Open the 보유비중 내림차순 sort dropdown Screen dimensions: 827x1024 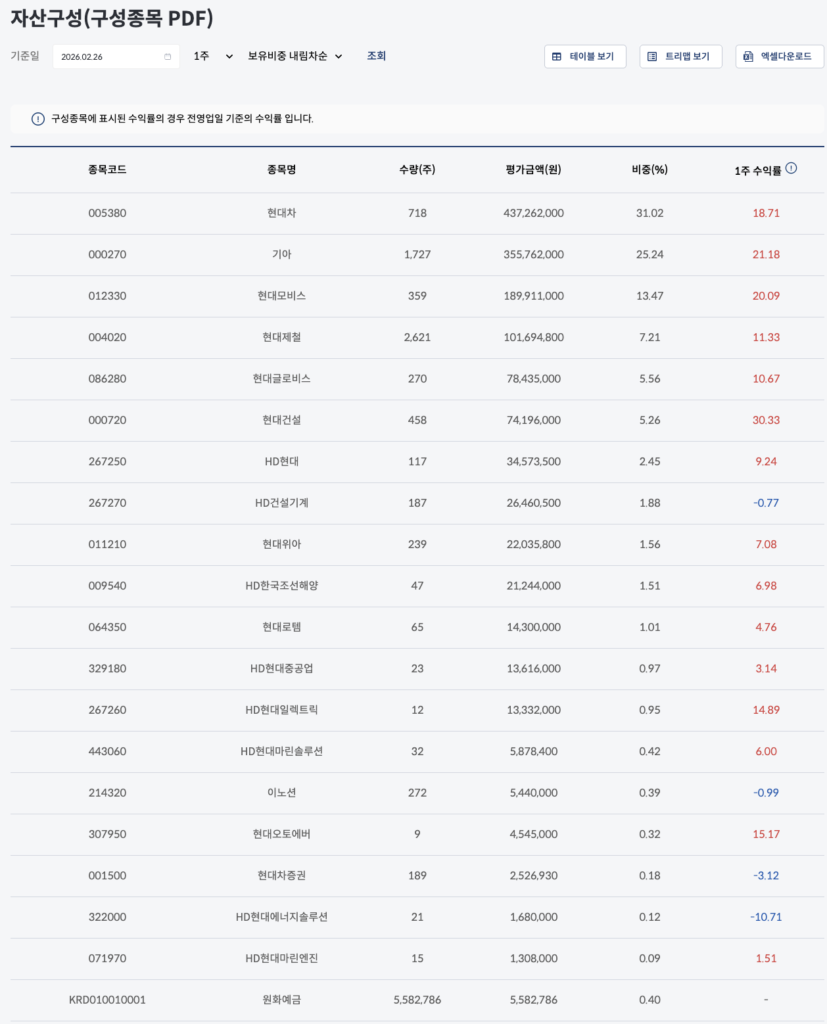point(295,56)
